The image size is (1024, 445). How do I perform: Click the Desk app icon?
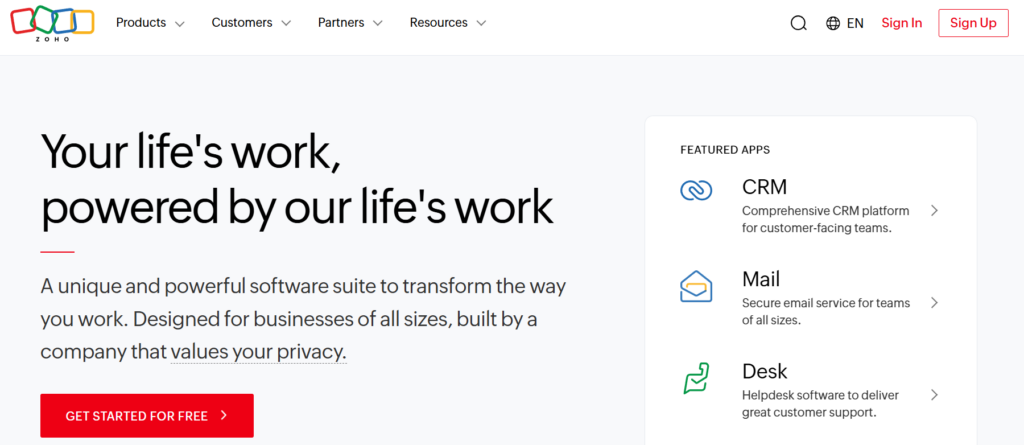[696, 378]
